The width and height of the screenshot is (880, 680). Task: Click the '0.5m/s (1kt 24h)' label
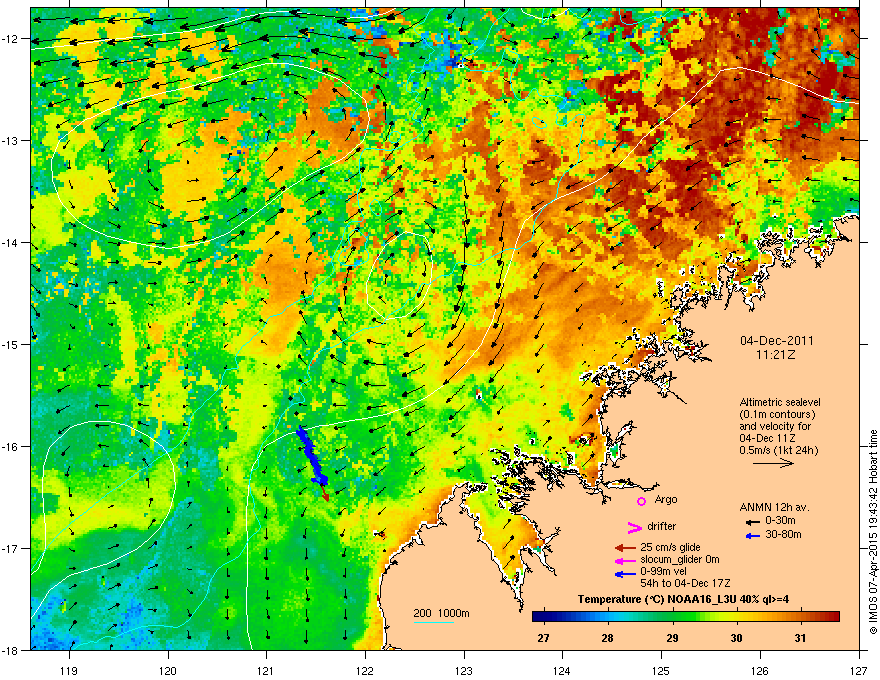coord(778,450)
